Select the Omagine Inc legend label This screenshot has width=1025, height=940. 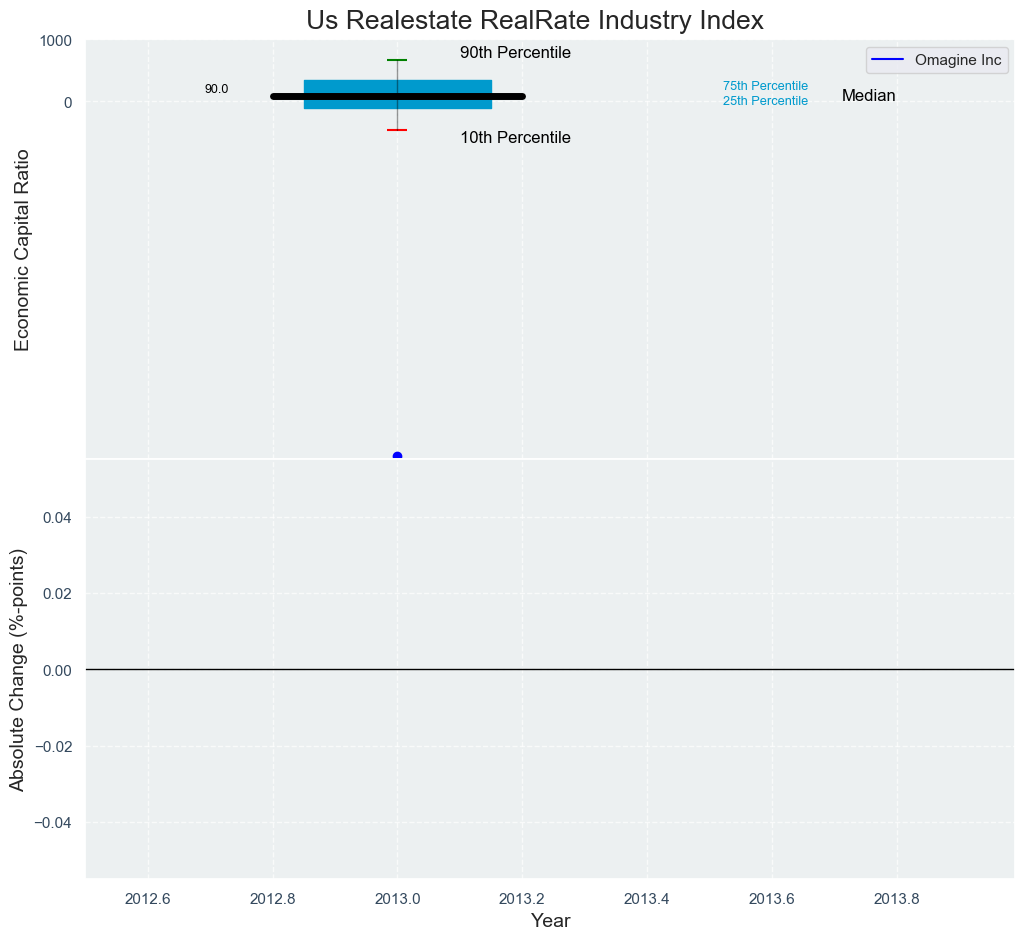[x=957, y=60]
